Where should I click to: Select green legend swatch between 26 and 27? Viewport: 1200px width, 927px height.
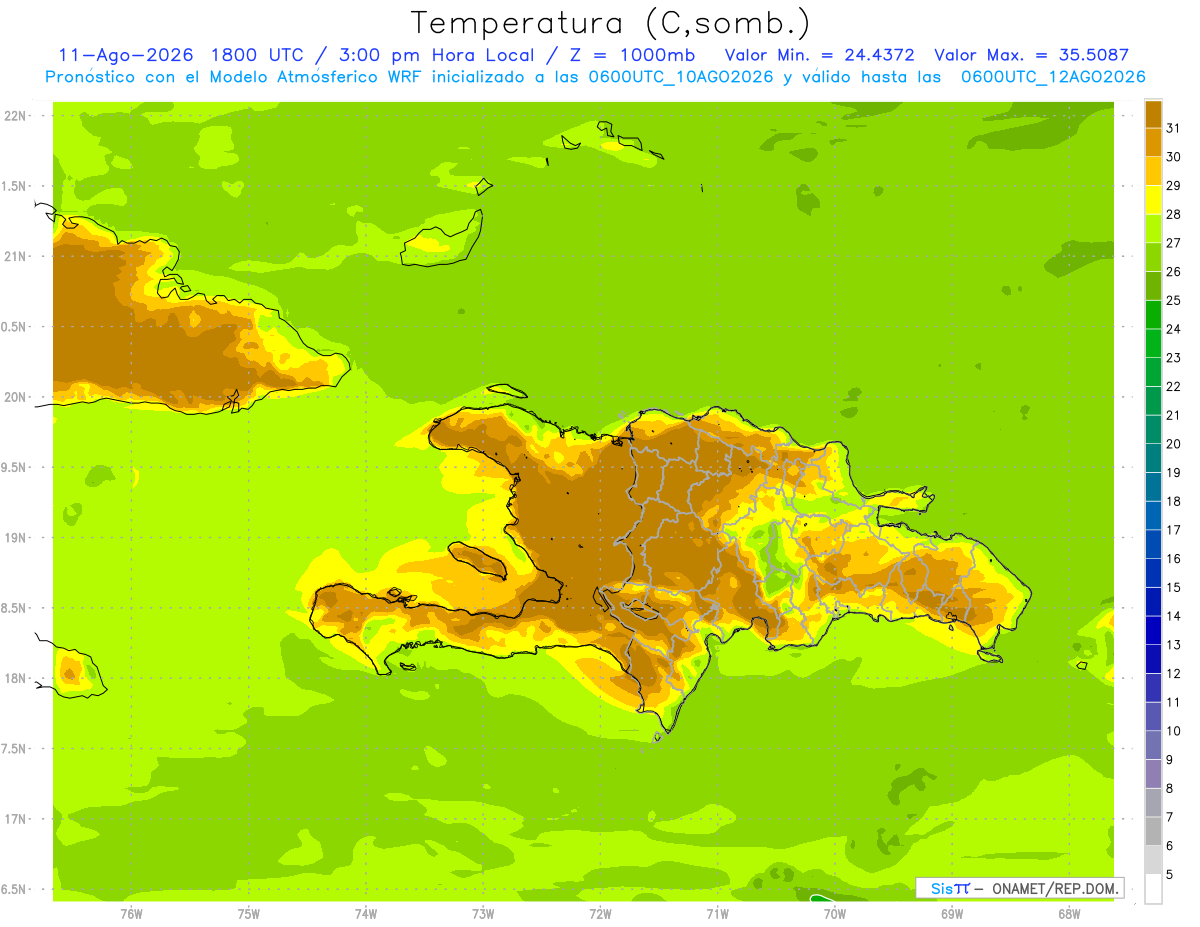click(x=1153, y=257)
